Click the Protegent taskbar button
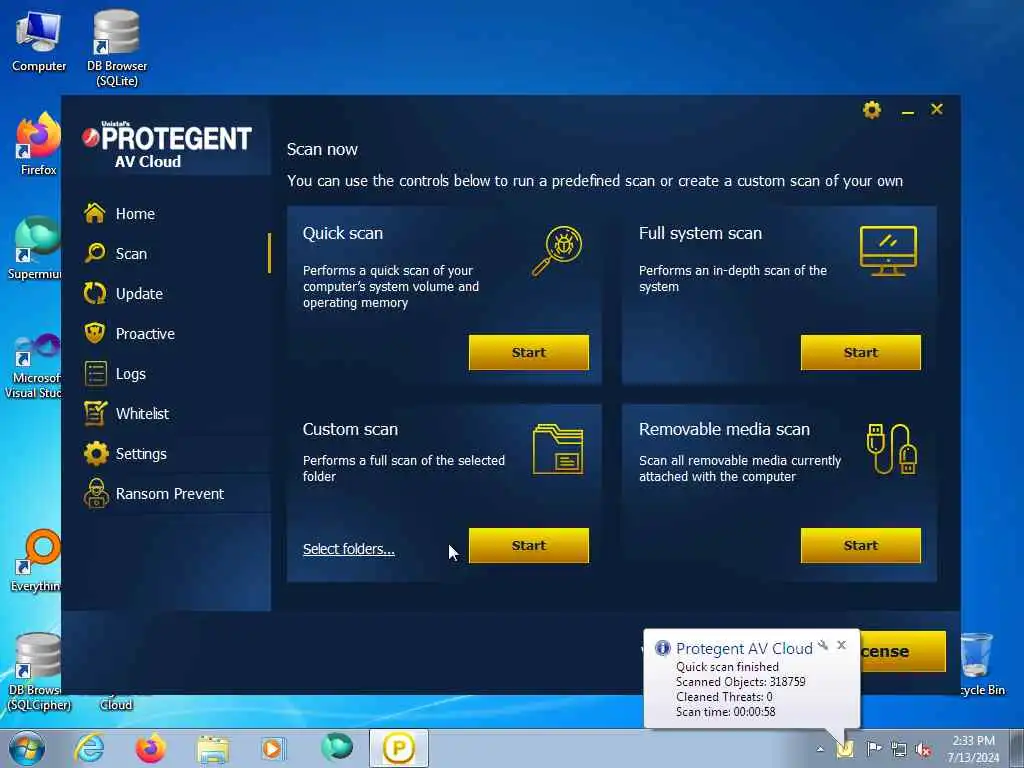The height and width of the screenshot is (768, 1024). pos(399,748)
